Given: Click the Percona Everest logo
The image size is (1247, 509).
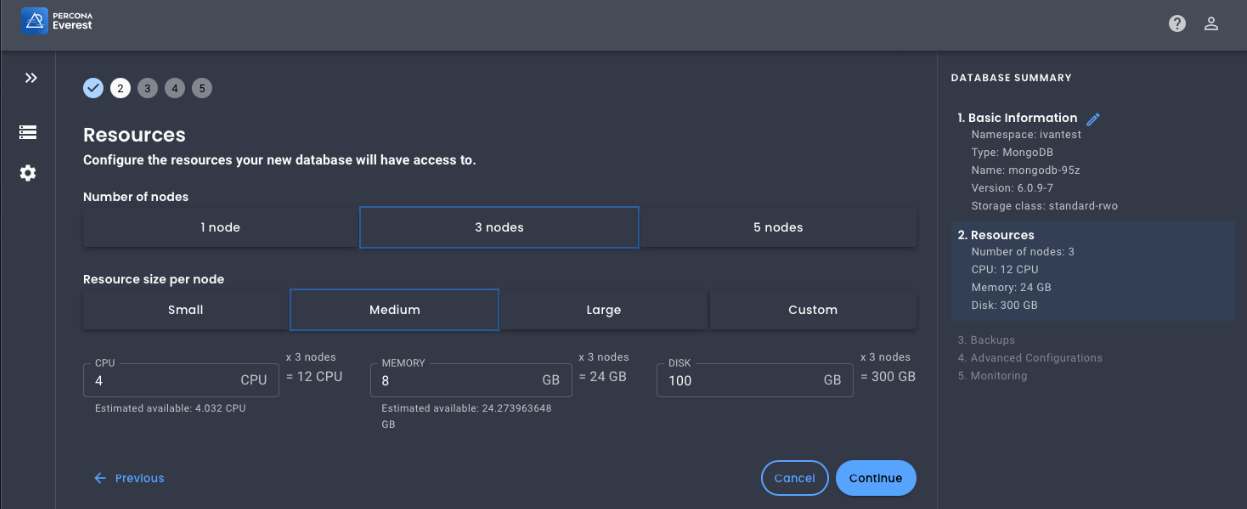Looking at the screenshot, I should (x=57, y=21).
